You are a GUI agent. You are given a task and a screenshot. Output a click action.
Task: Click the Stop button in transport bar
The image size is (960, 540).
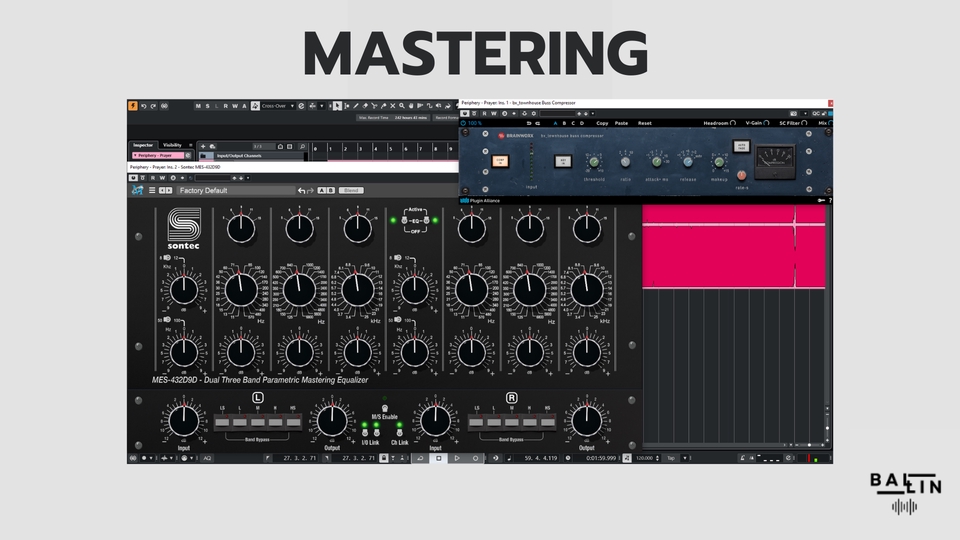click(x=439, y=457)
